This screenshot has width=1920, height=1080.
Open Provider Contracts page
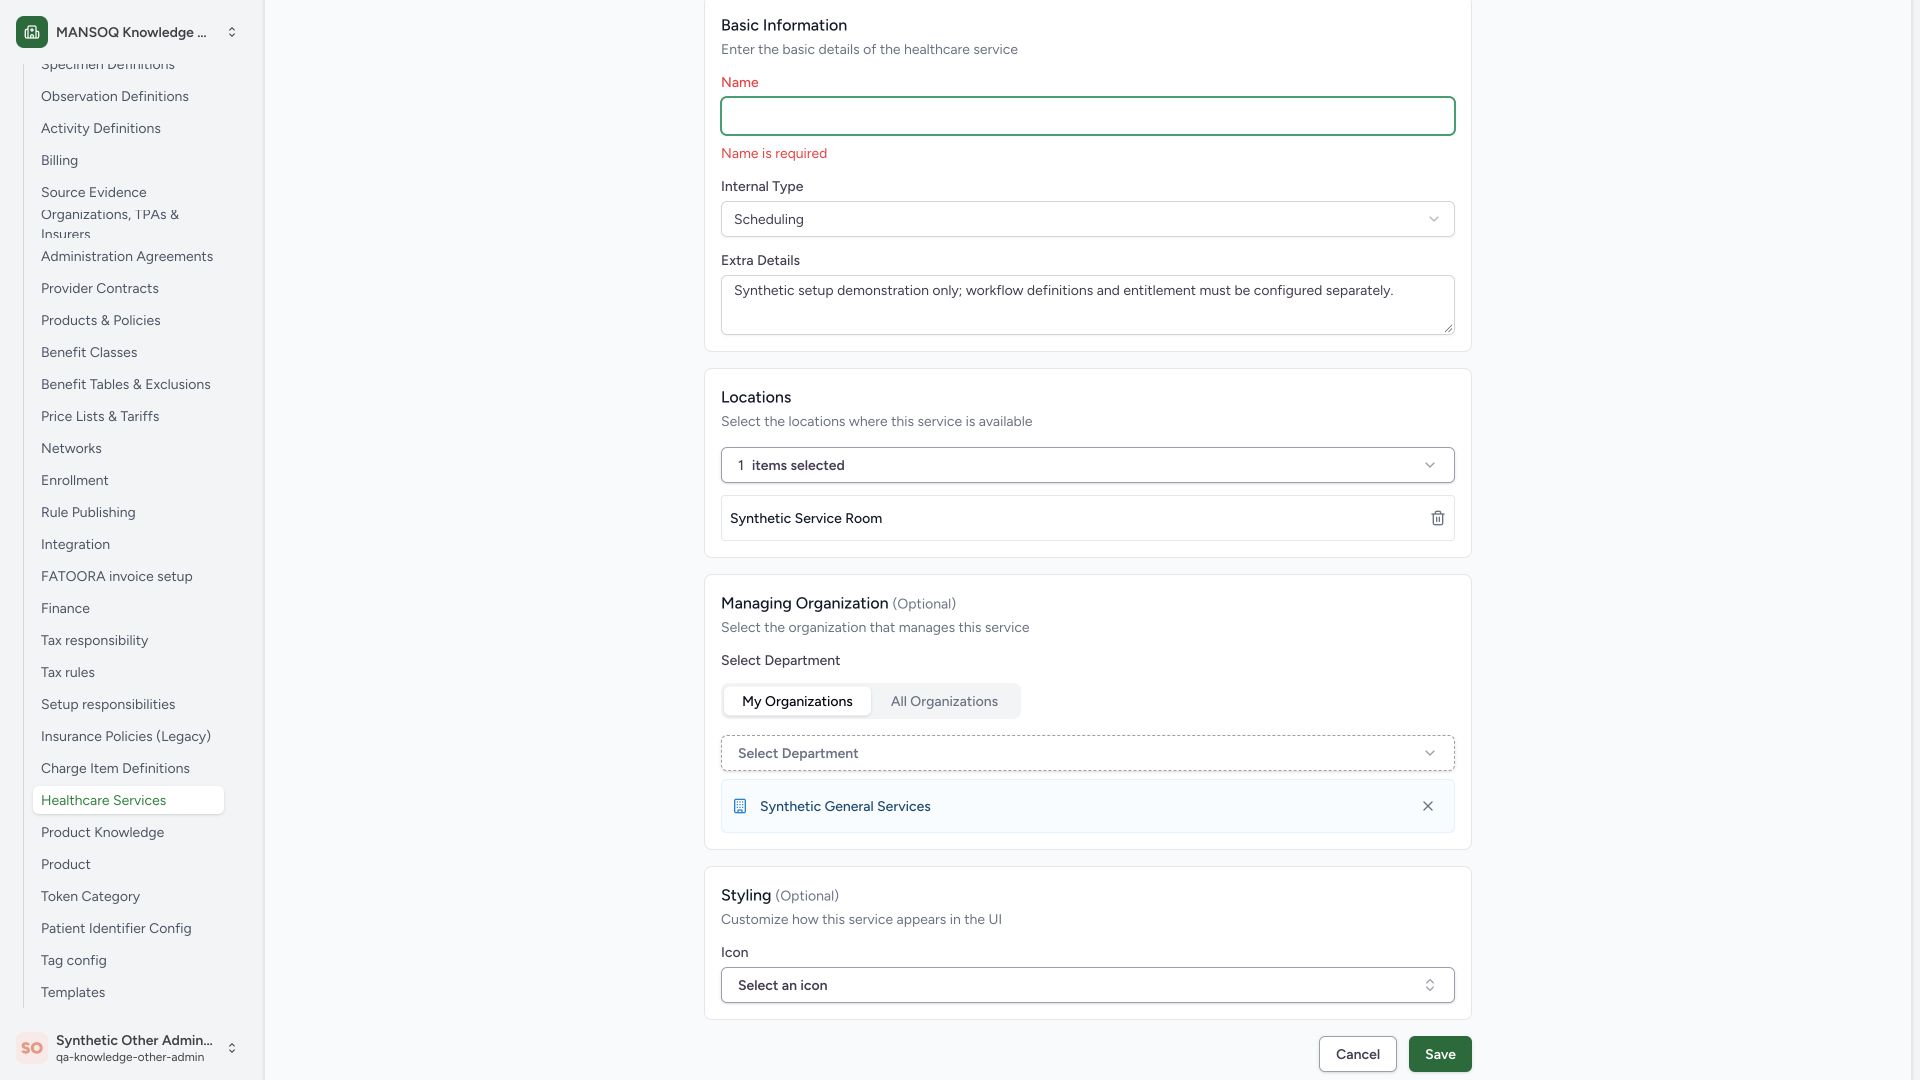click(128, 288)
